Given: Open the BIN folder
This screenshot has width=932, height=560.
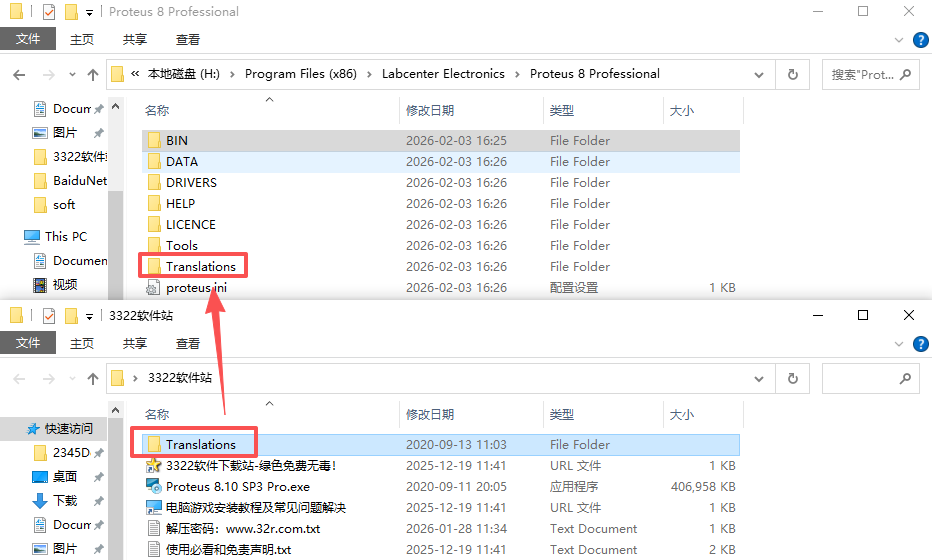Looking at the screenshot, I should coord(177,141).
